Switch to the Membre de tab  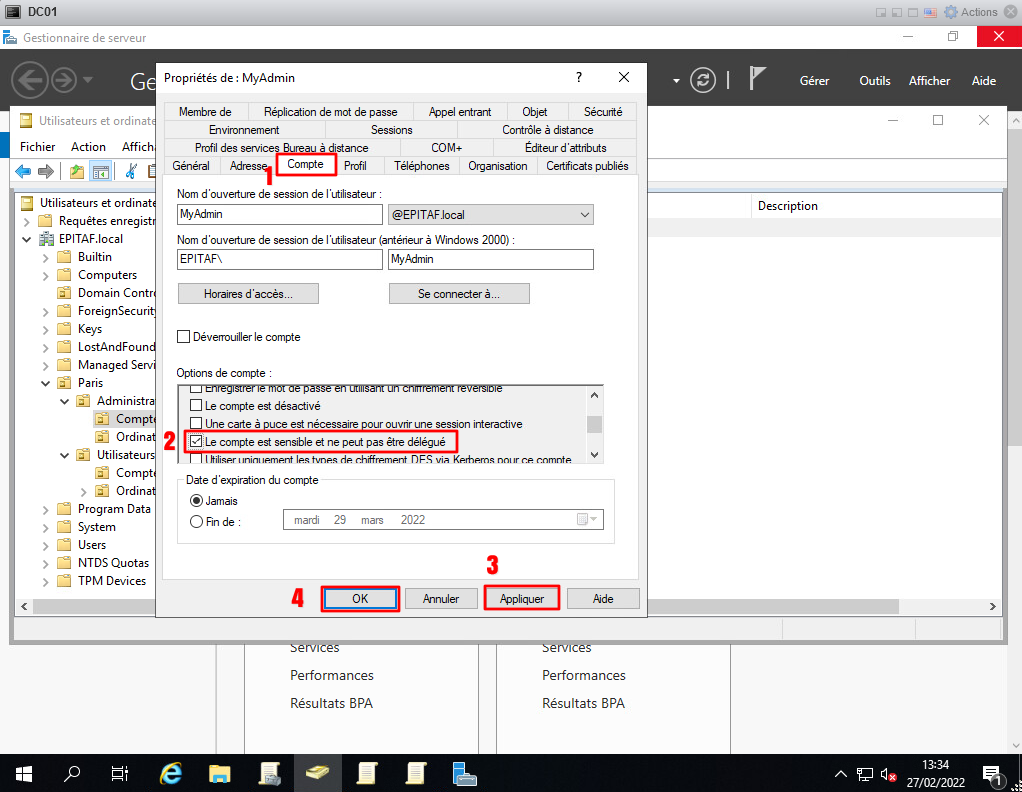[x=205, y=112]
